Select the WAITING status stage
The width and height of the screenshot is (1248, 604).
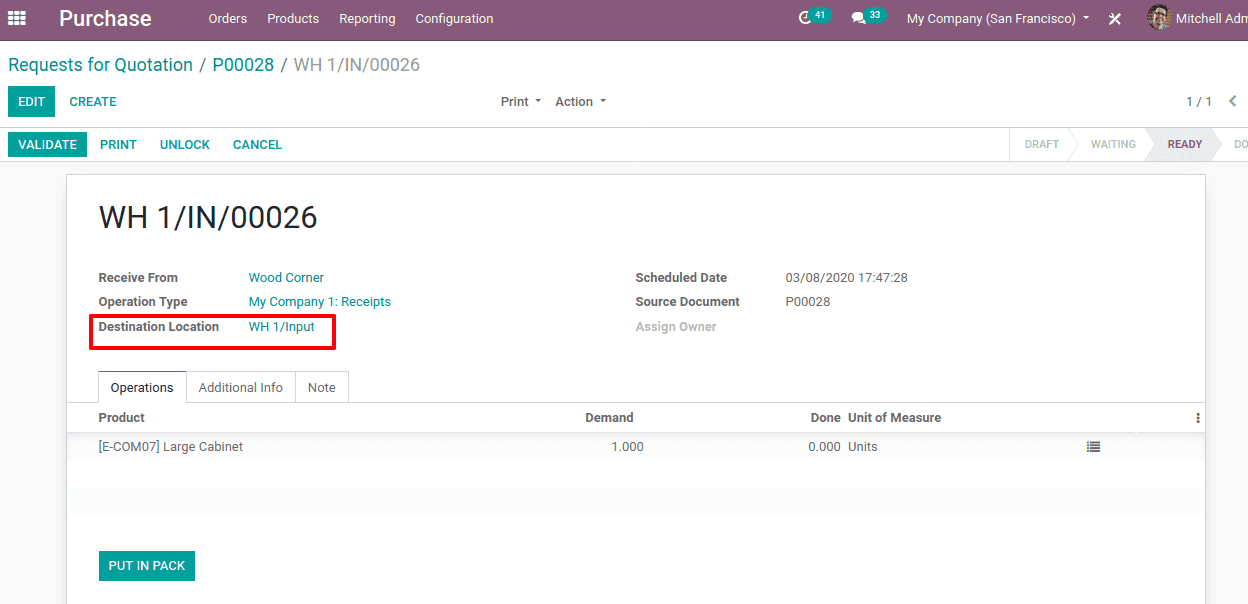(x=1113, y=145)
